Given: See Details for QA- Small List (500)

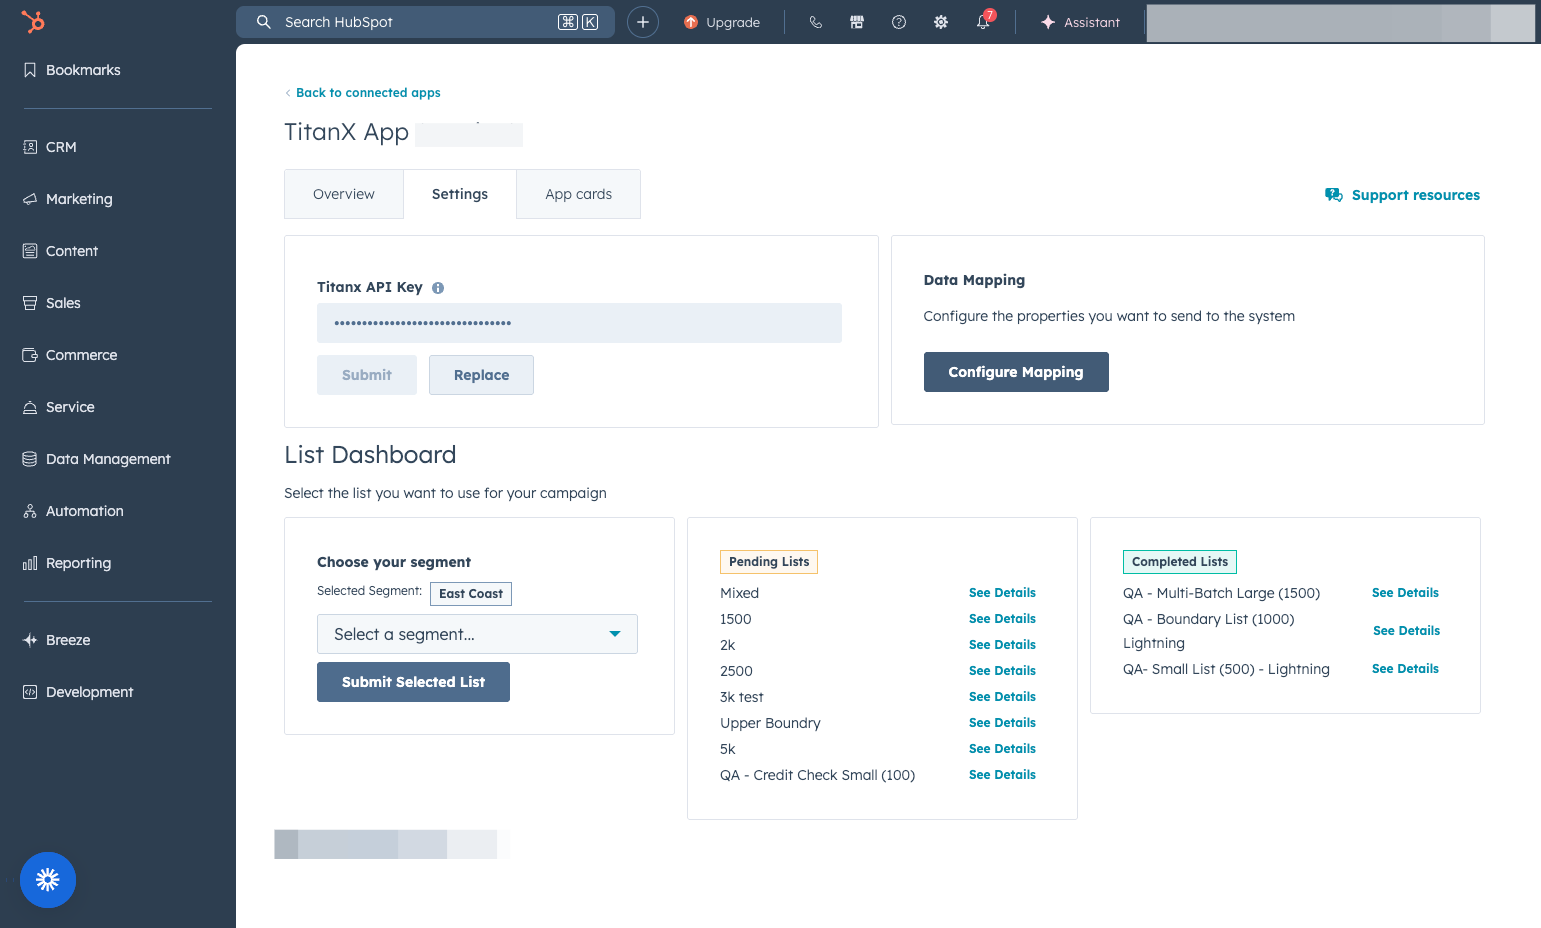Looking at the screenshot, I should (x=1405, y=669).
